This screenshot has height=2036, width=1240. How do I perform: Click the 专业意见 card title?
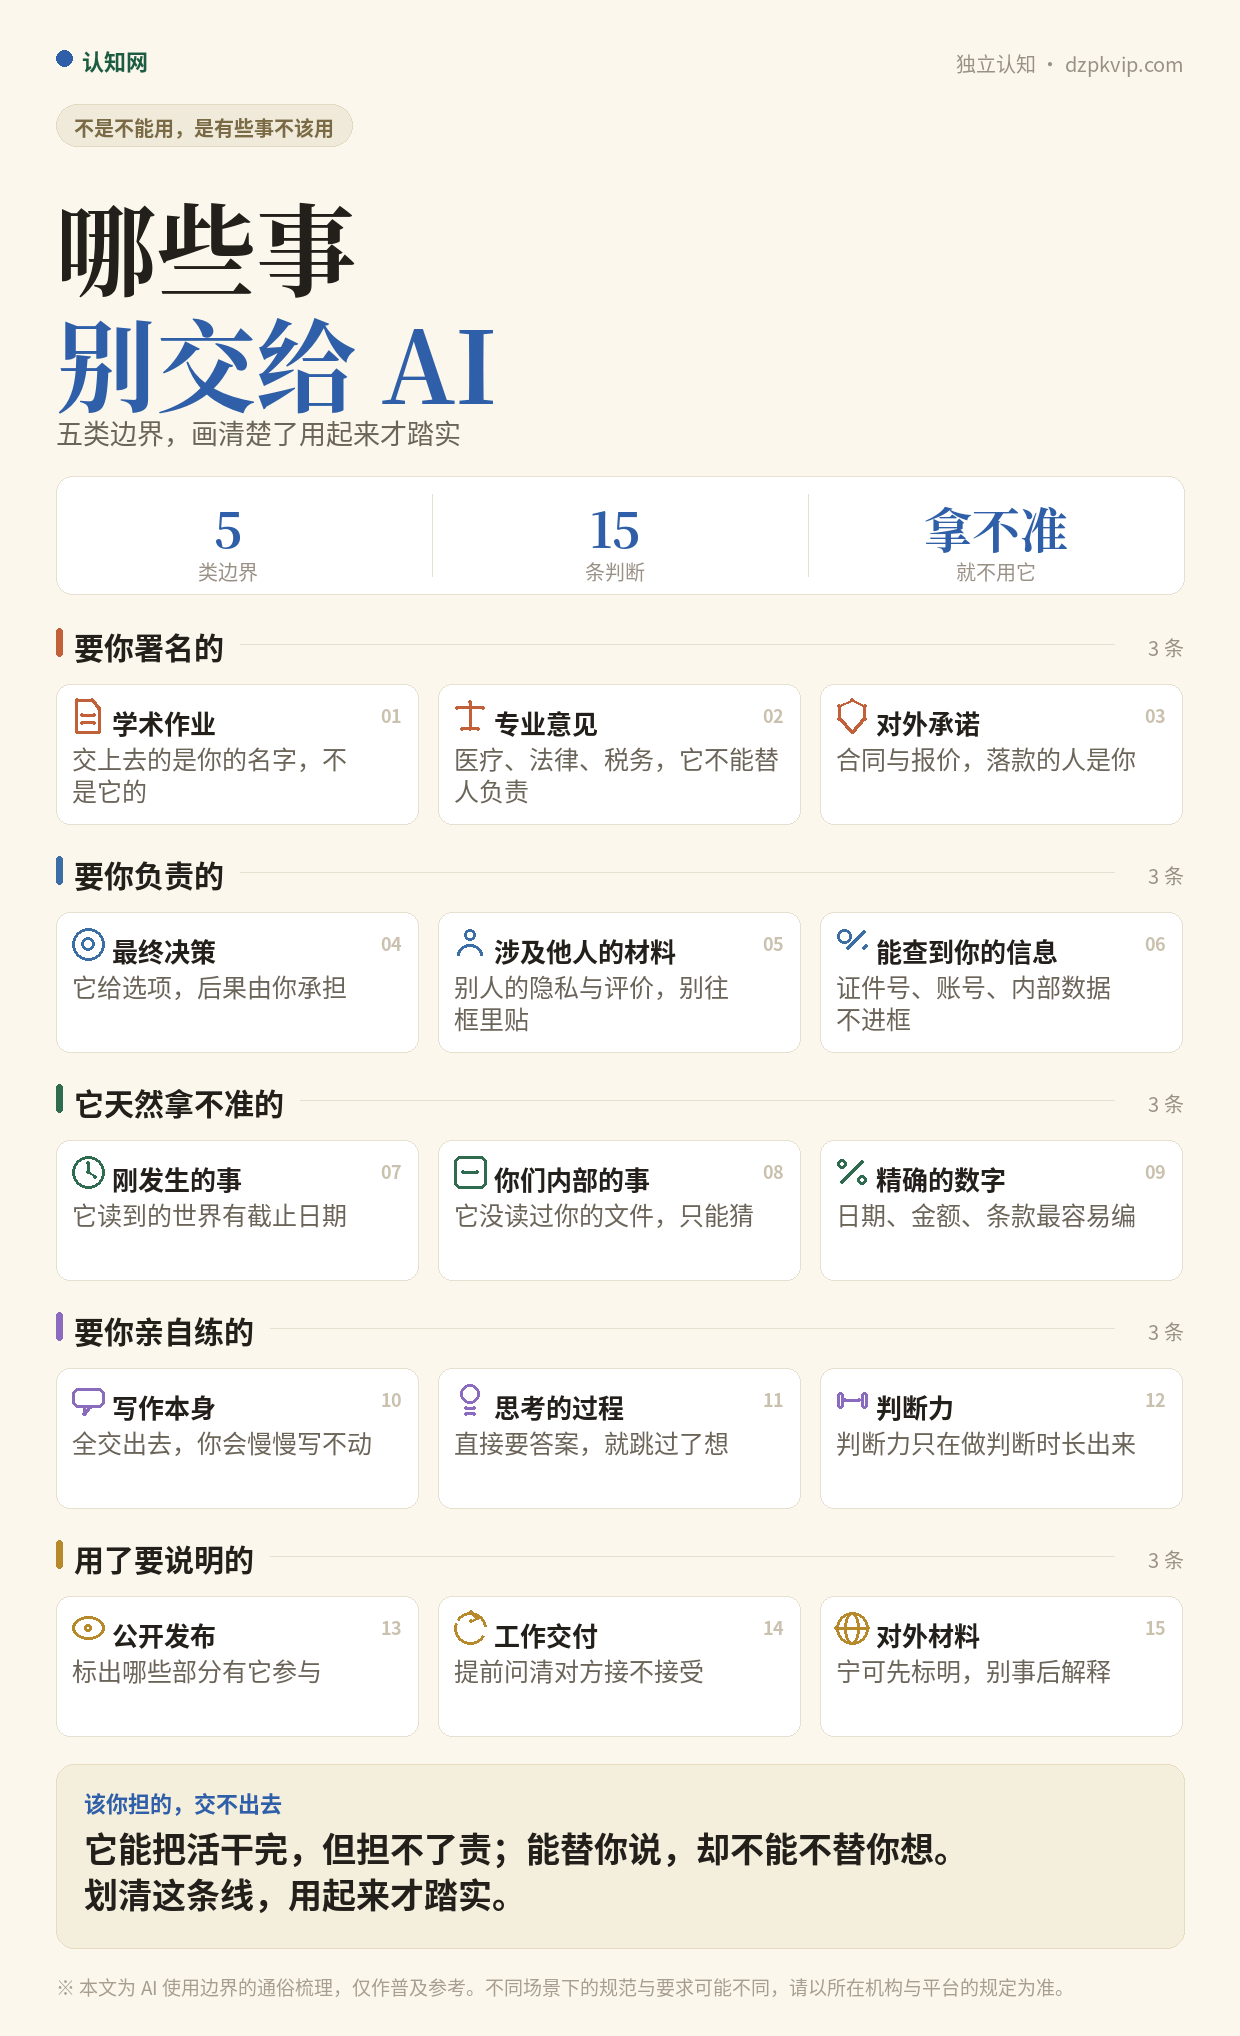[x=546, y=724]
